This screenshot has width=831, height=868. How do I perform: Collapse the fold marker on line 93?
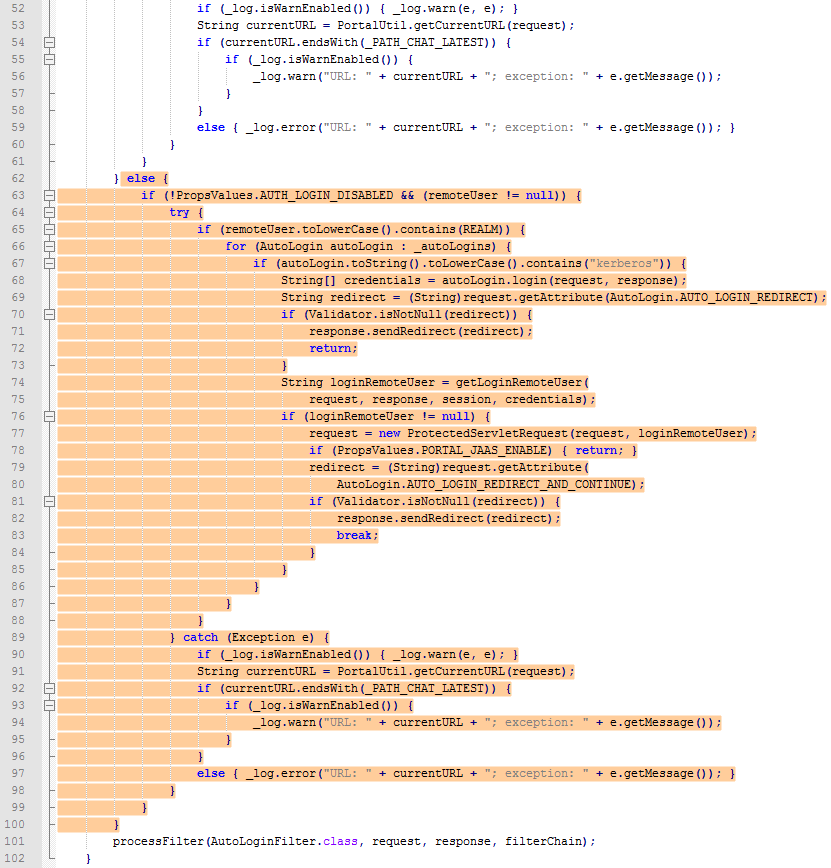[x=49, y=705]
